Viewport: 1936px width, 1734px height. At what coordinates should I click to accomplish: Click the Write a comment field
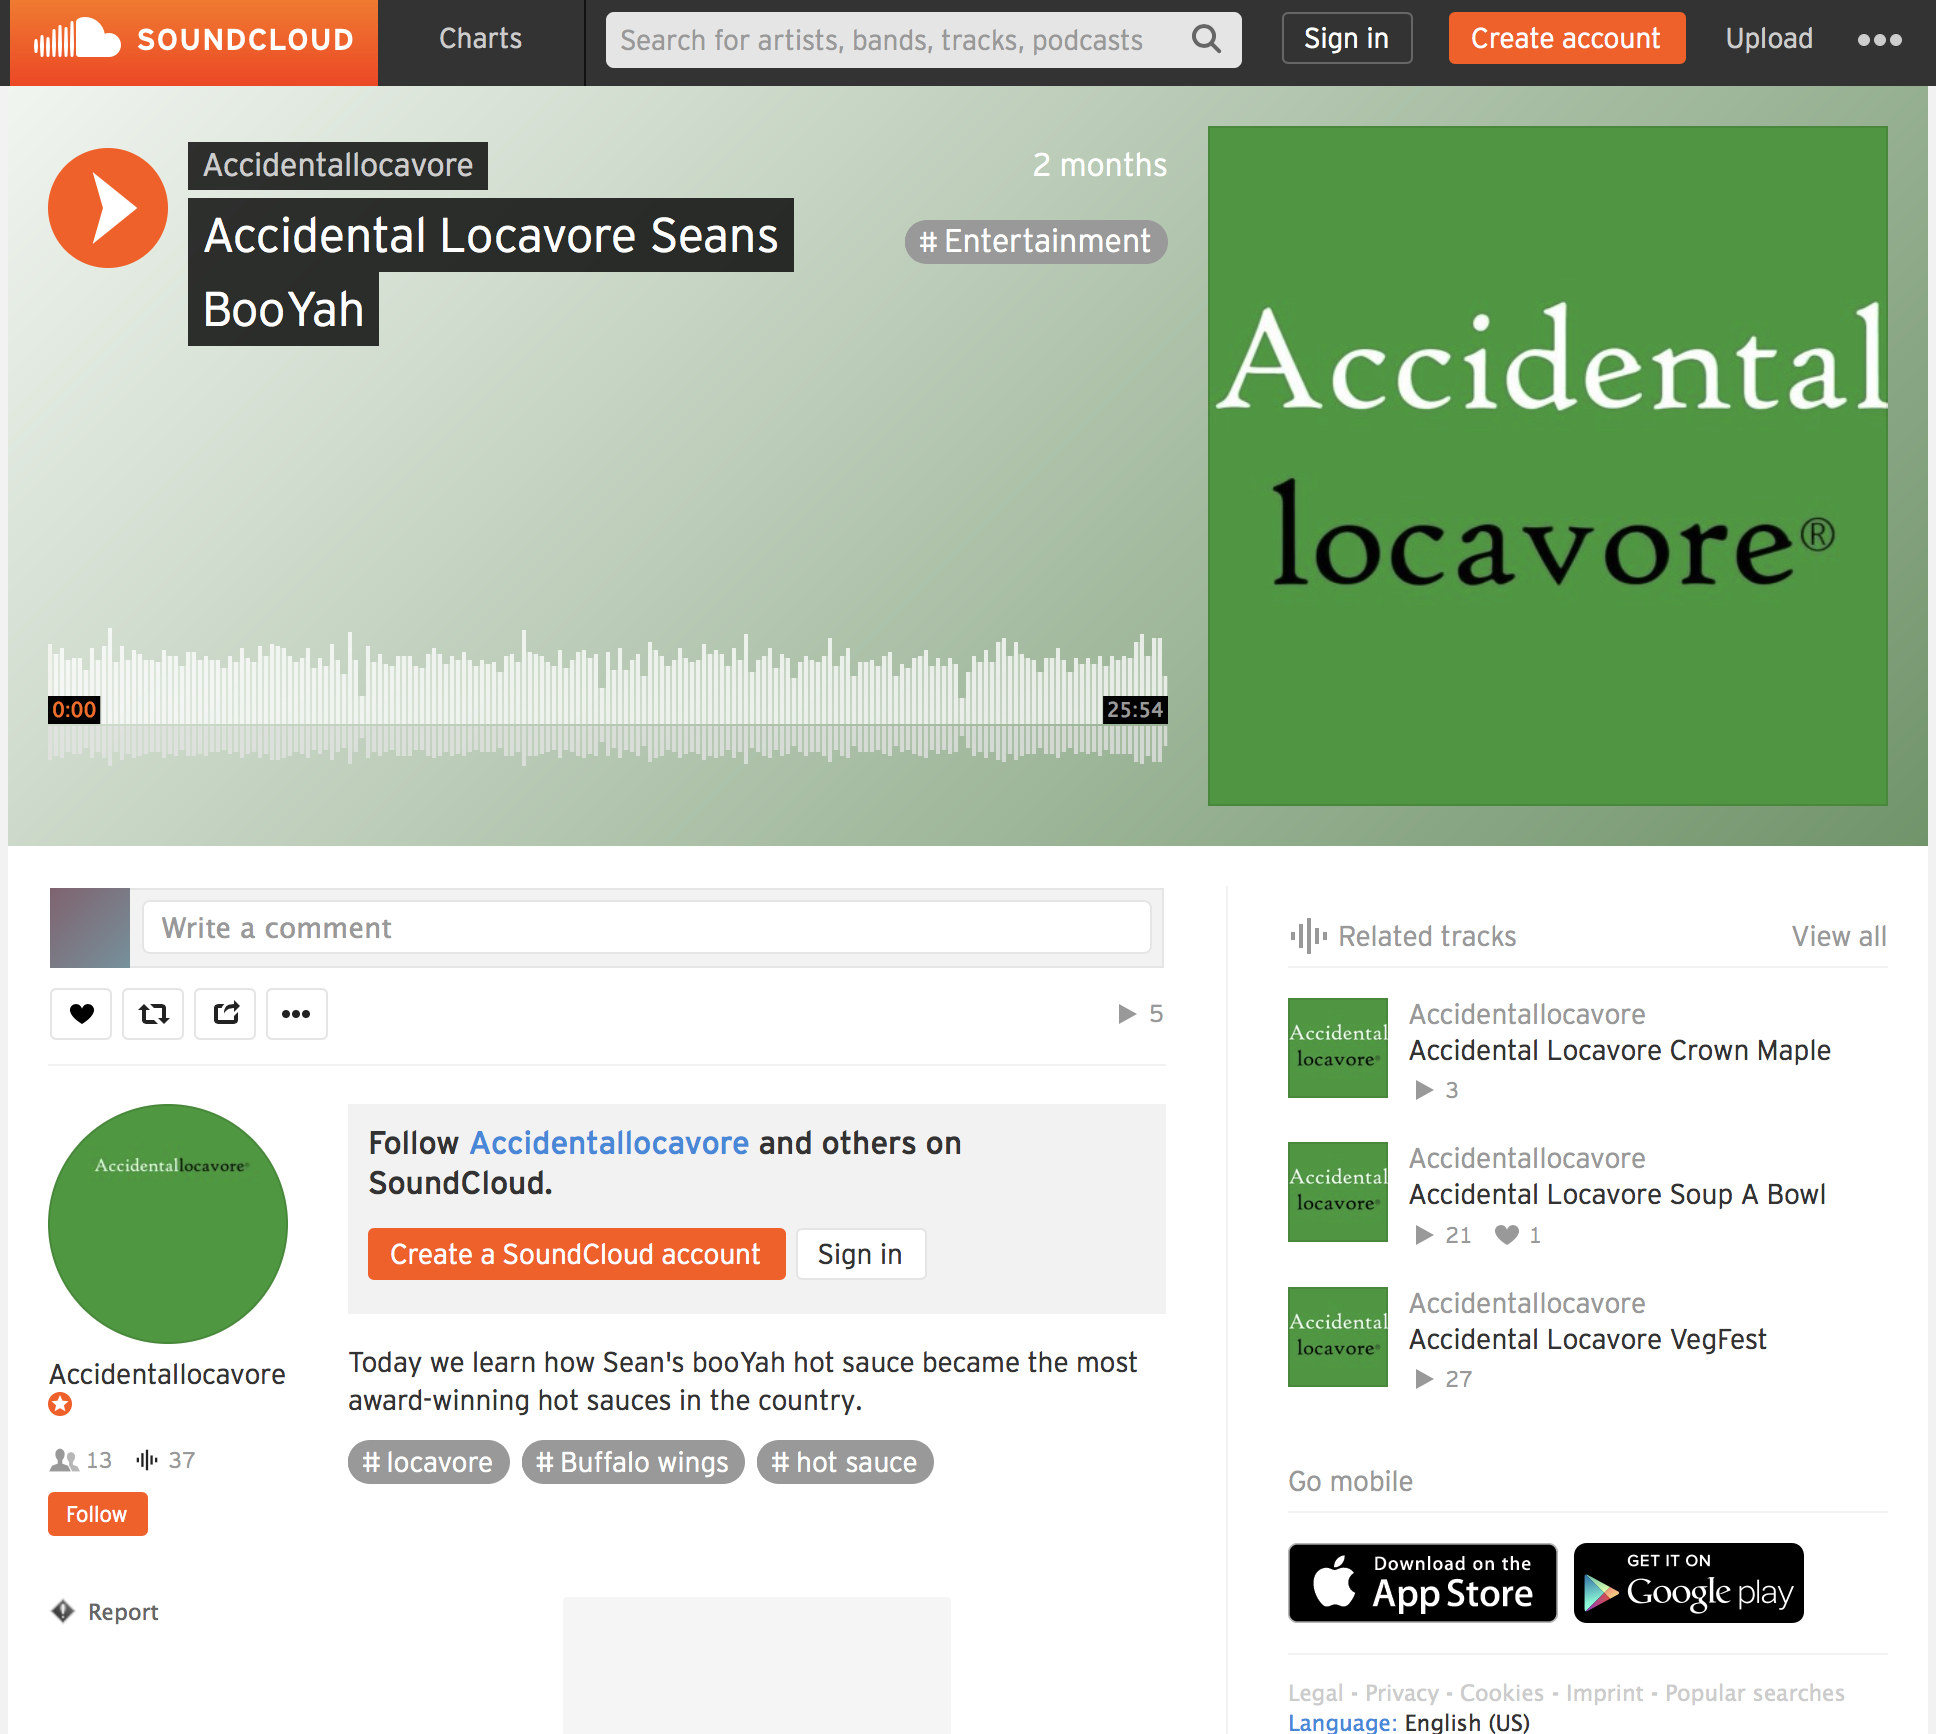tap(646, 928)
